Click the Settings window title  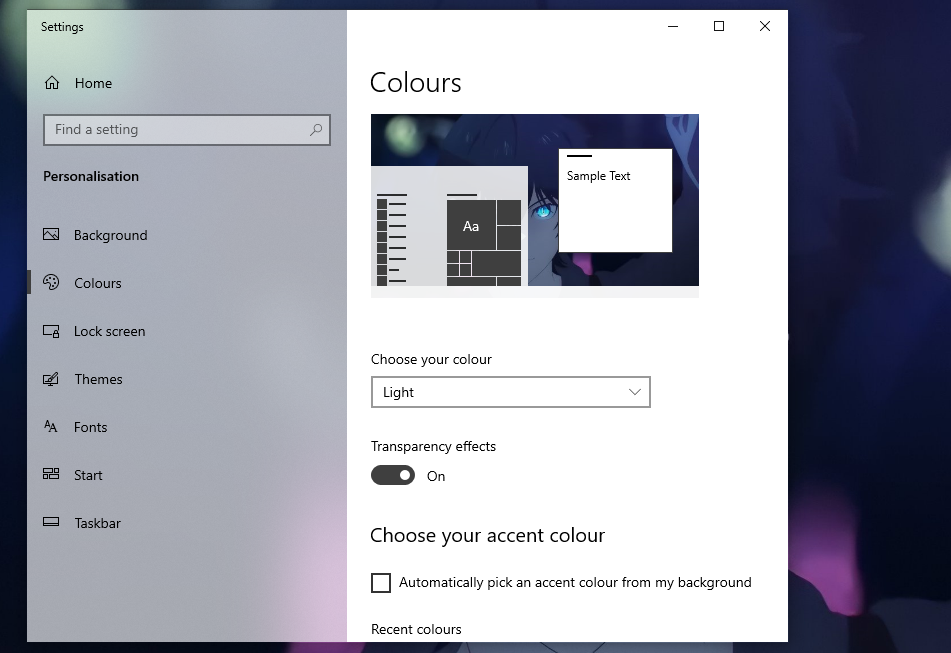pyautogui.click(x=62, y=27)
